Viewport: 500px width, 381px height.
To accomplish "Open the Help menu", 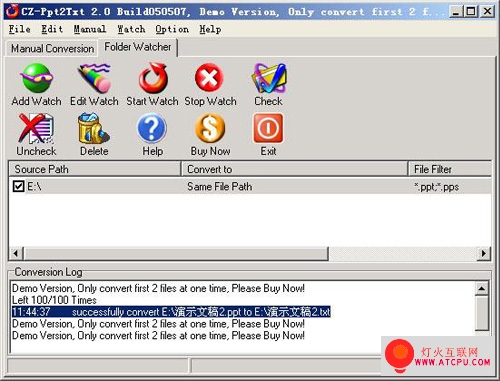I will (x=210, y=29).
